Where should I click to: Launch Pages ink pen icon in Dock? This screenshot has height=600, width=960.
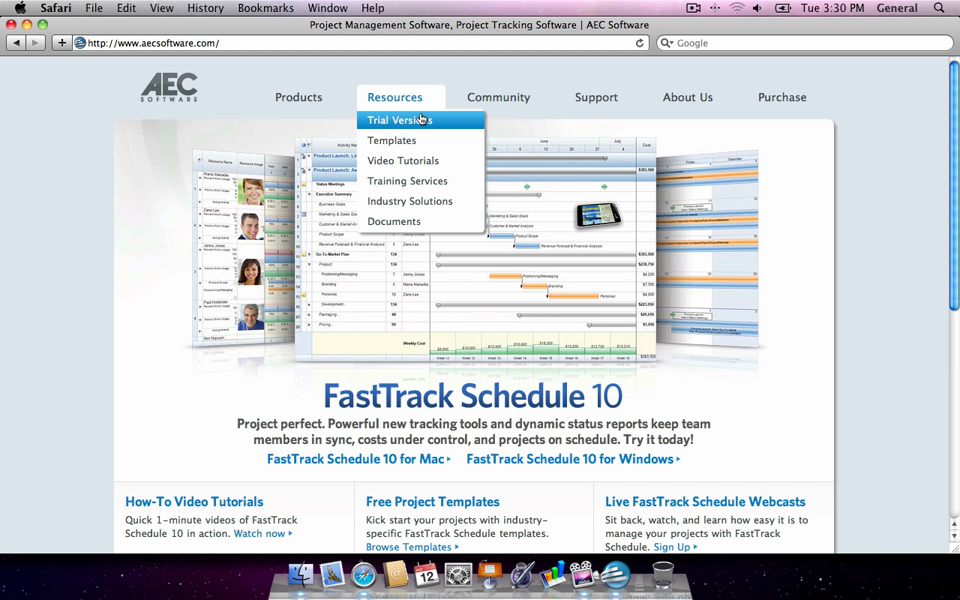(522, 575)
